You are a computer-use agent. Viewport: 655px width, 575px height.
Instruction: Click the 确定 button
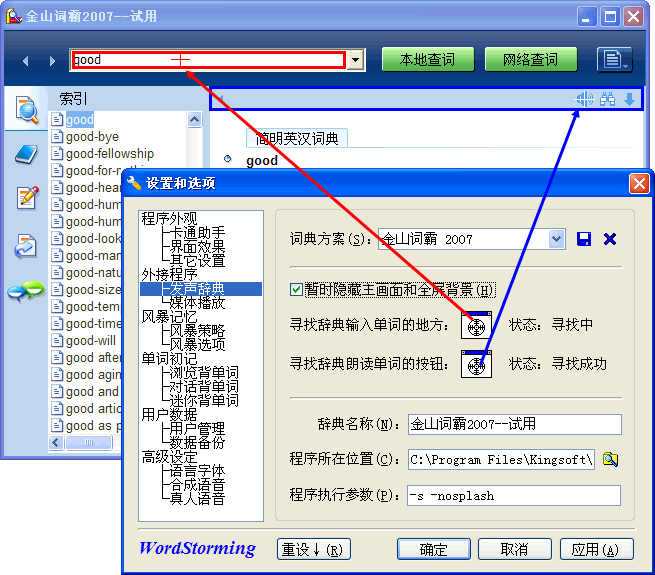click(x=433, y=549)
